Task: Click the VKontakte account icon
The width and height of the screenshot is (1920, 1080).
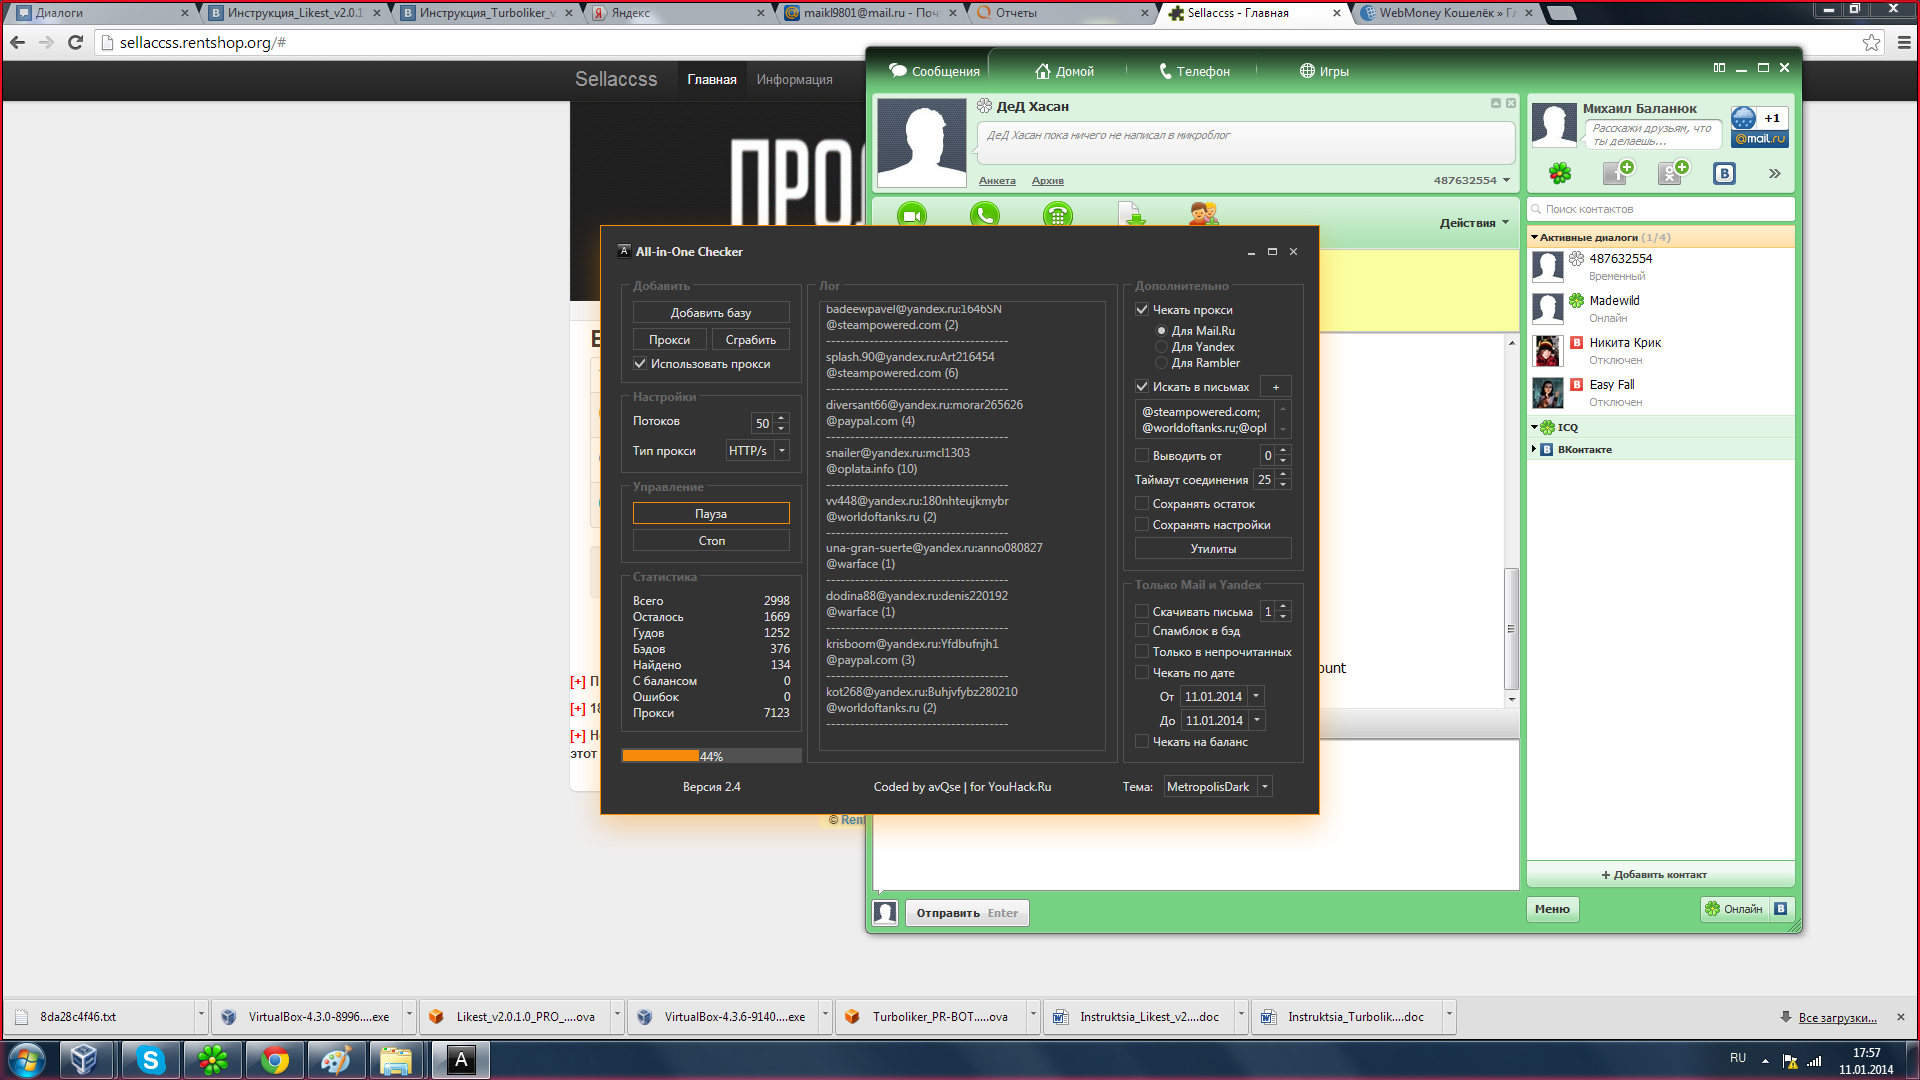Action: pos(1724,173)
